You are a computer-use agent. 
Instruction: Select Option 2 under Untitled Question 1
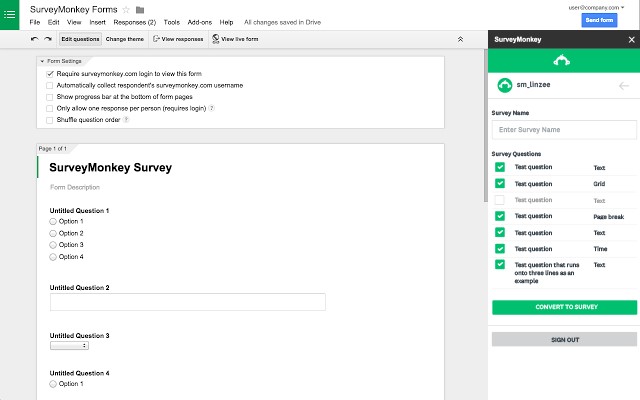click(x=53, y=233)
